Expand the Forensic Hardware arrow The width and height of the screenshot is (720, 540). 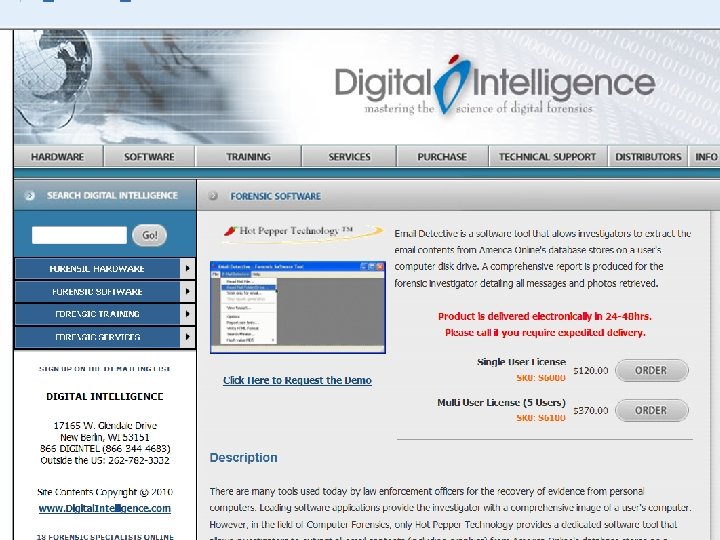pos(187,269)
